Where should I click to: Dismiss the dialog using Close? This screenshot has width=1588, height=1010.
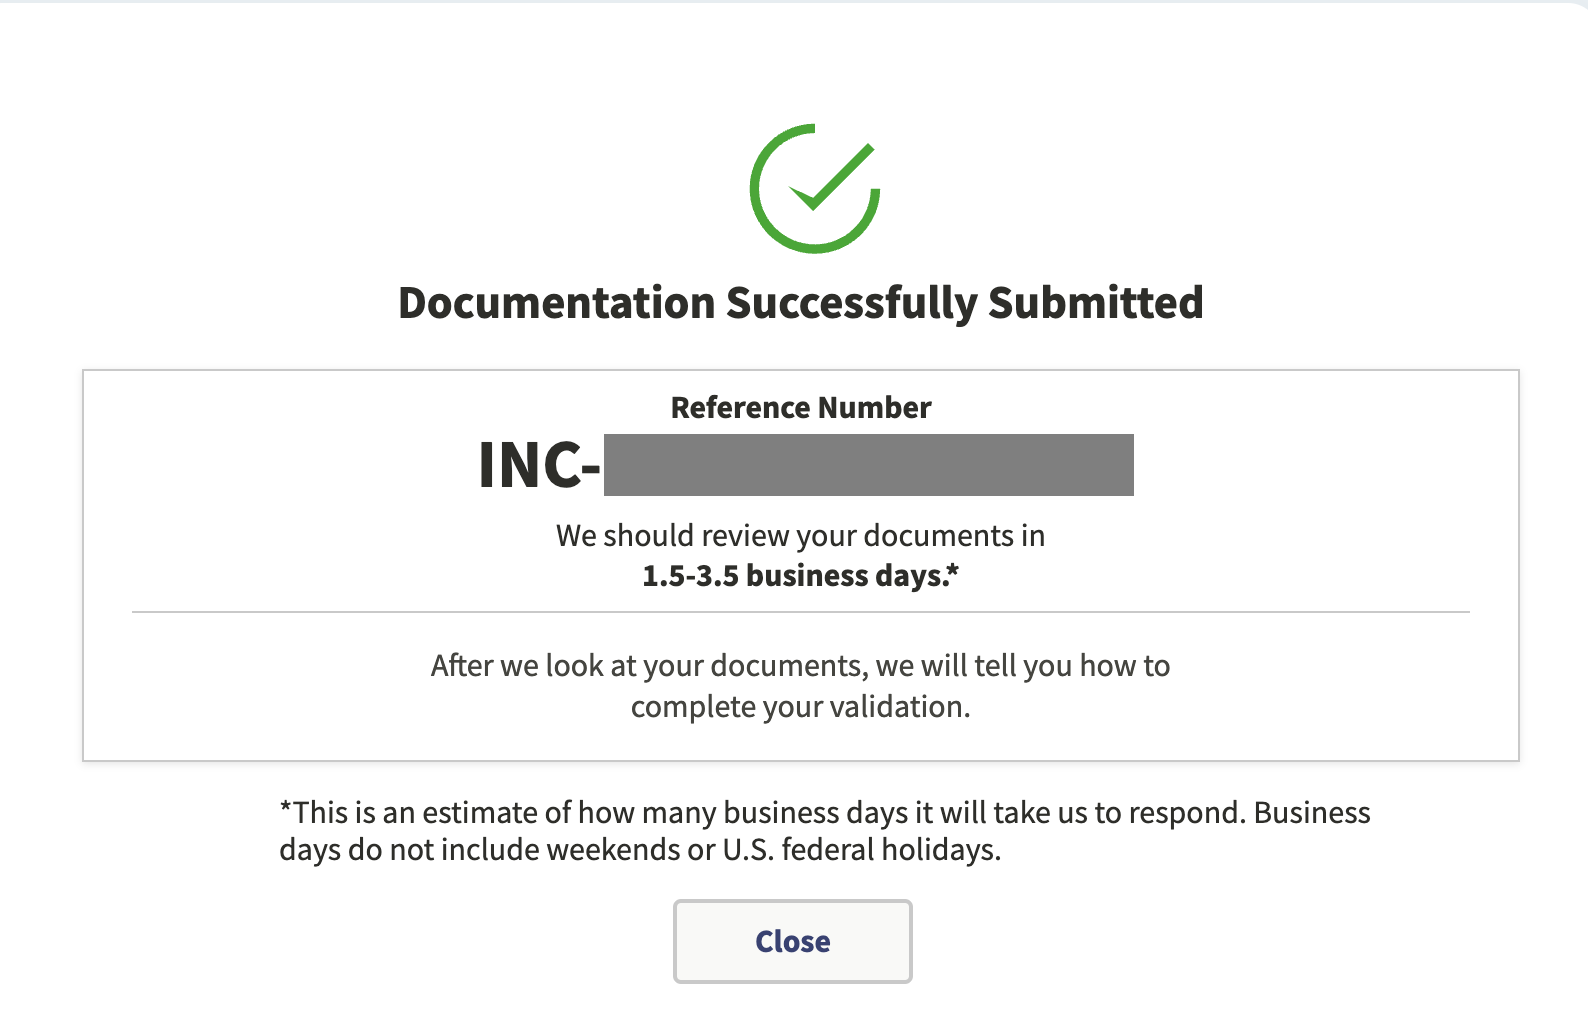(x=792, y=941)
